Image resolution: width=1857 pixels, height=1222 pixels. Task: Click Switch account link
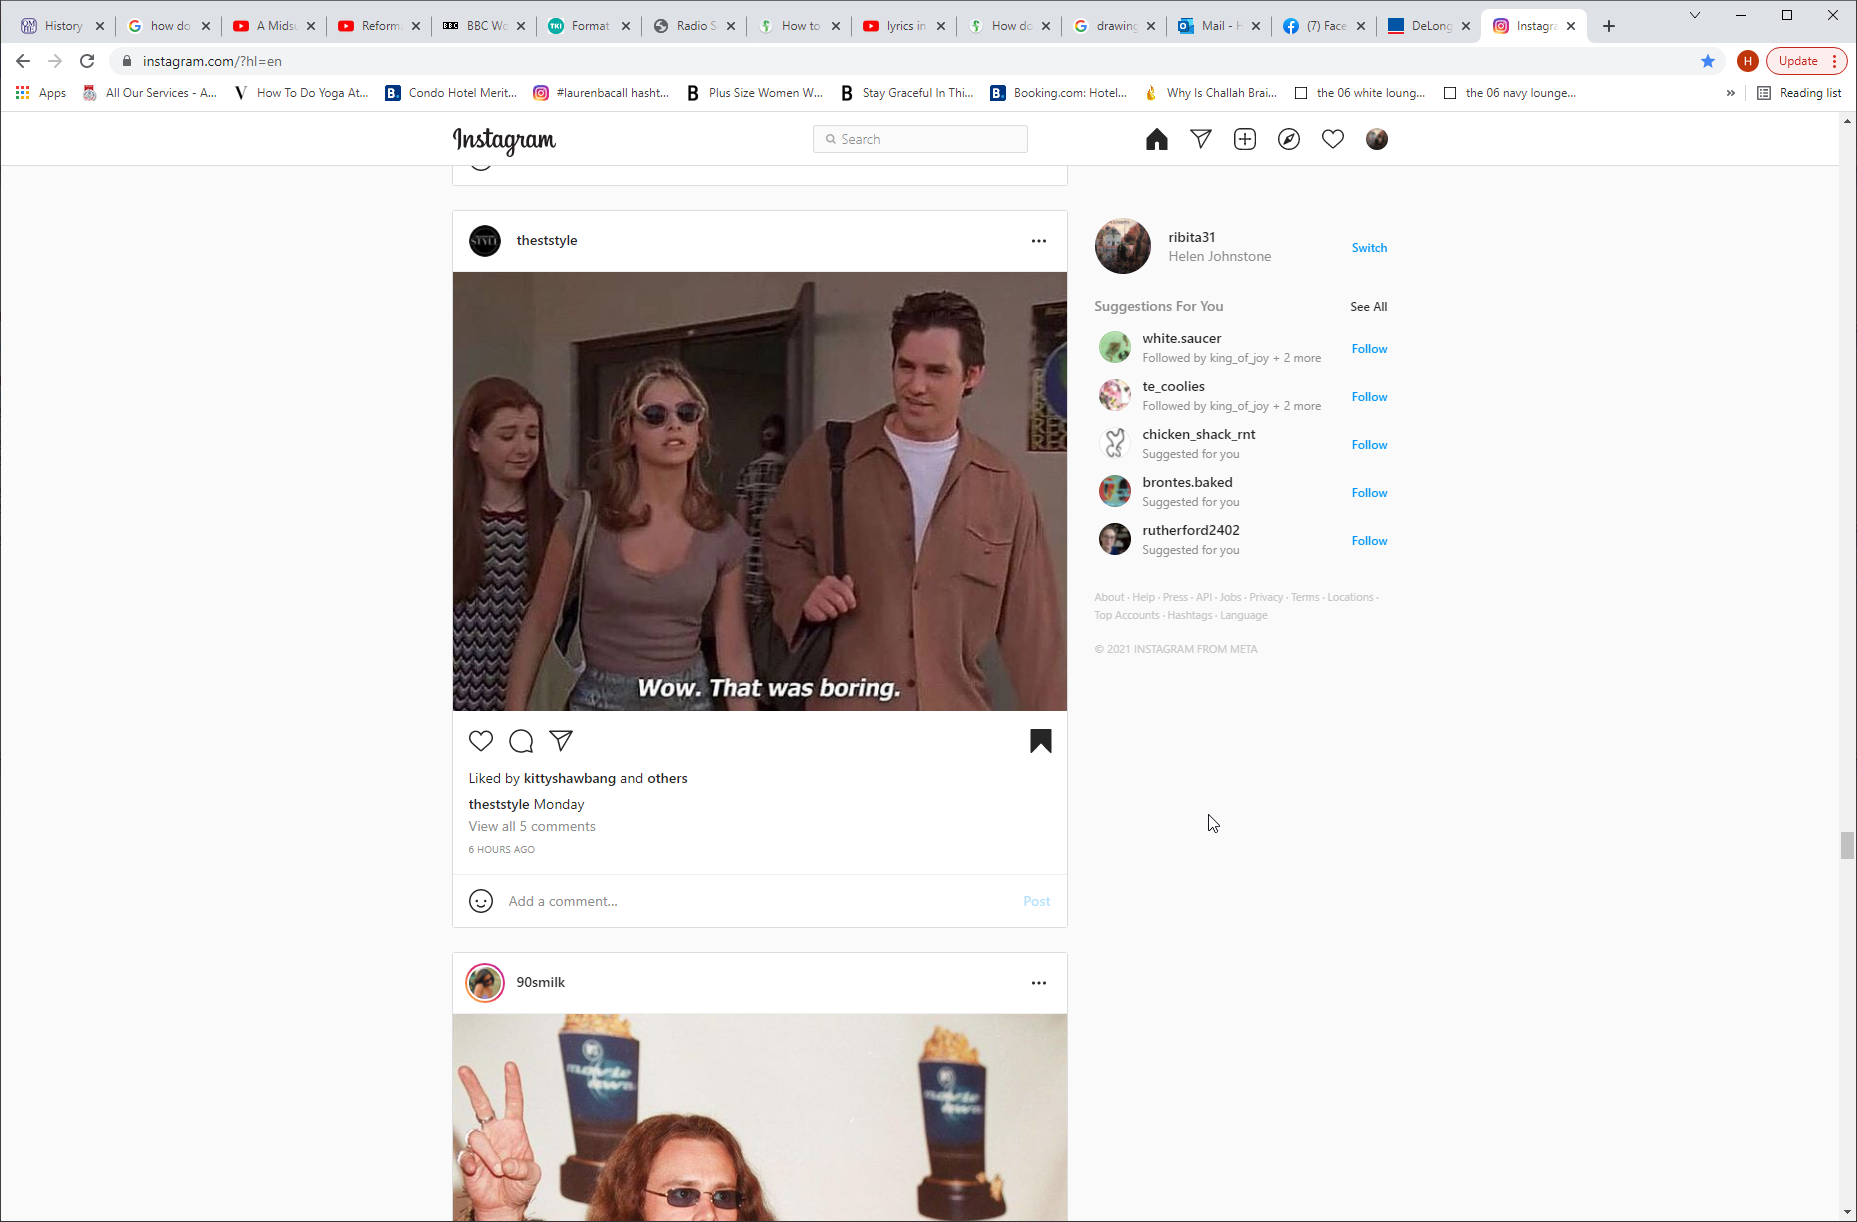tap(1369, 248)
